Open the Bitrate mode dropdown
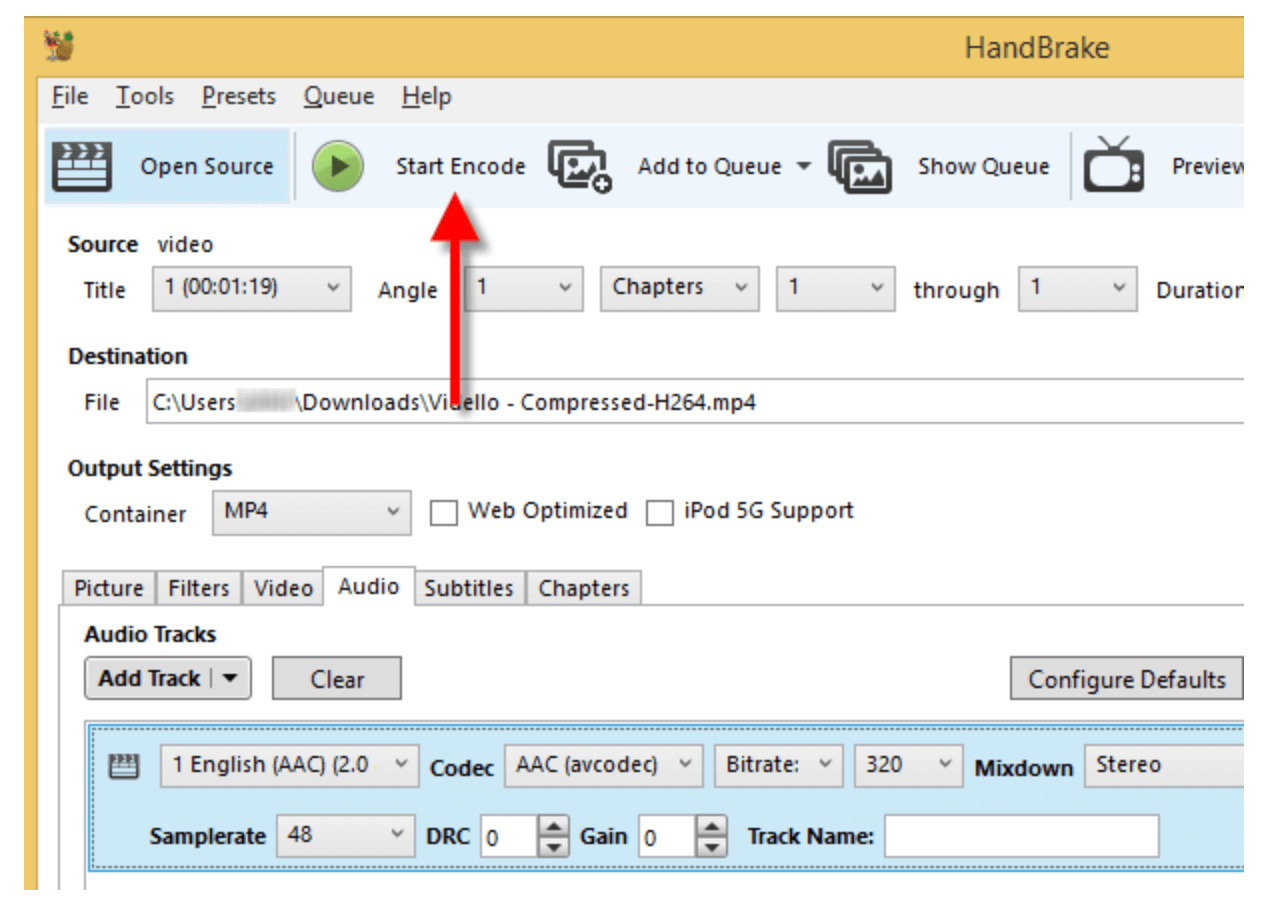The image size is (1262, 904). 779,765
